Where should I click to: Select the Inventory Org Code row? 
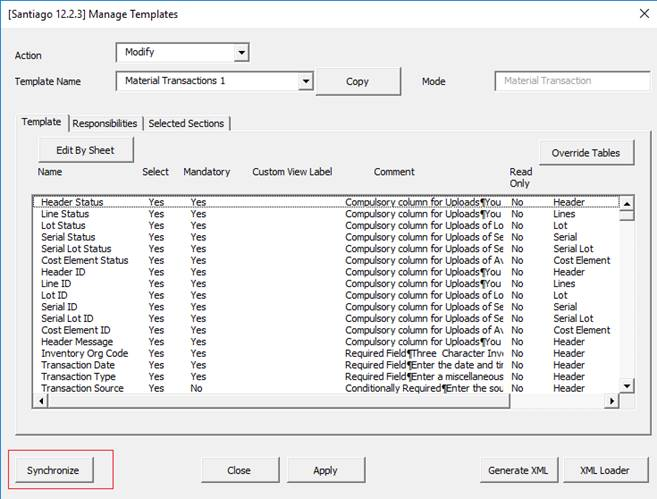(x=326, y=353)
